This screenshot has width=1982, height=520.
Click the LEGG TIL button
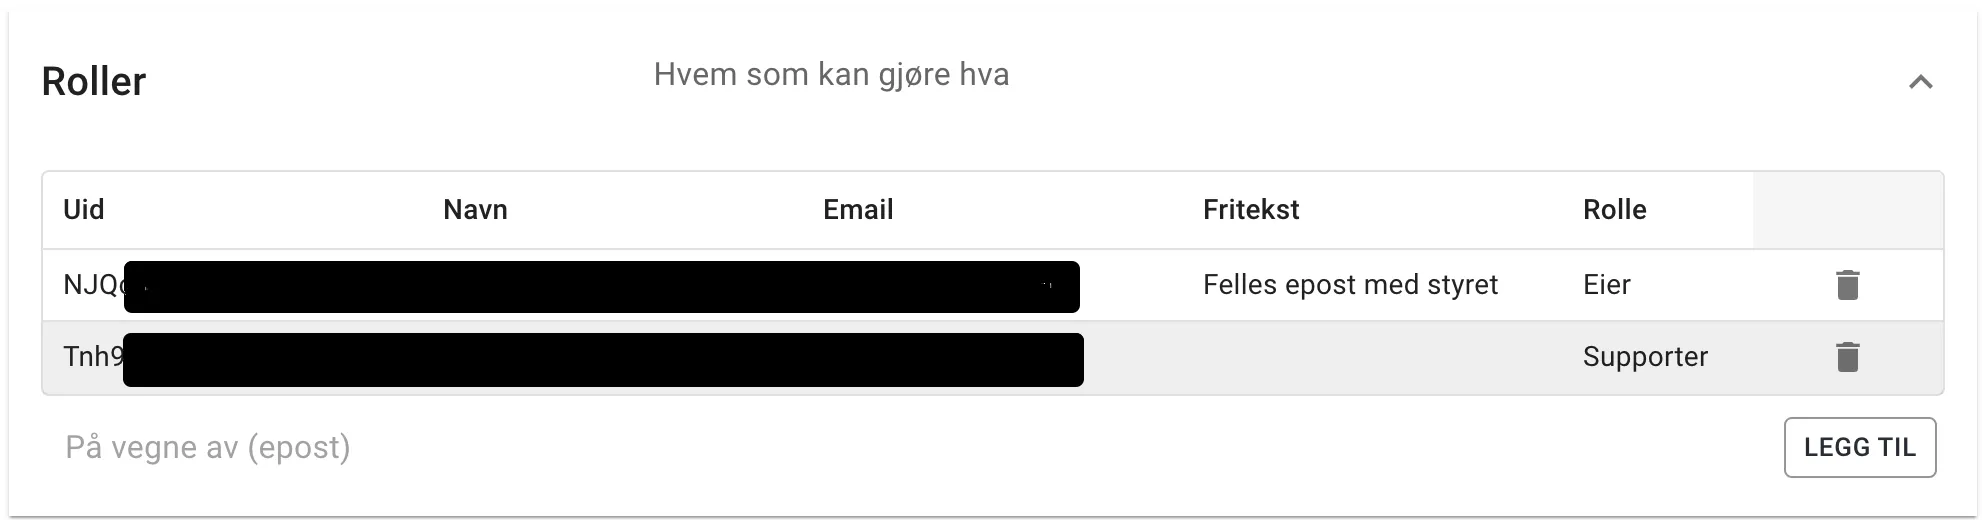[1859, 447]
